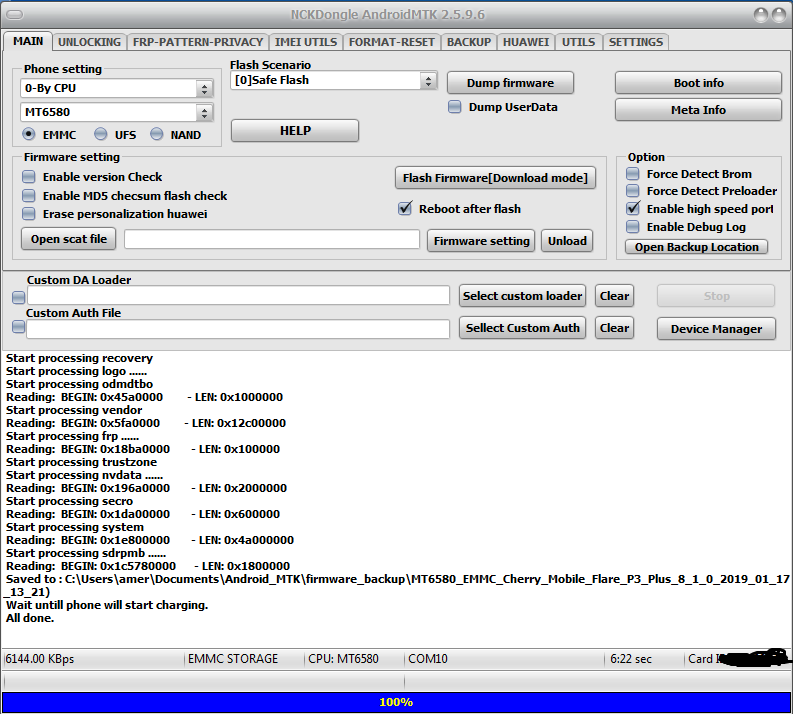Click Sellect Custom Auth button
Image resolution: width=793 pixels, height=714 pixels.
coord(522,328)
